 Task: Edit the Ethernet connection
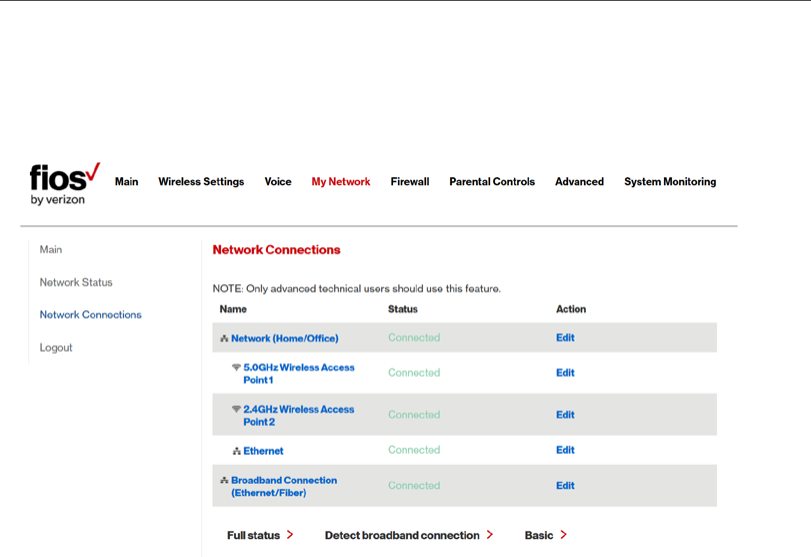pos(565,450)
